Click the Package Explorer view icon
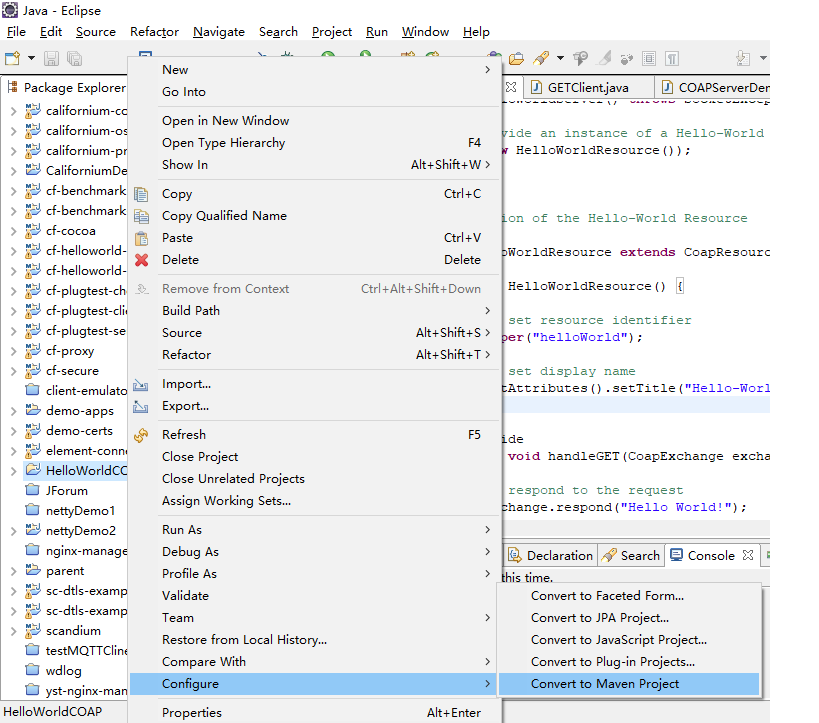819x723 pixels. 13,87
